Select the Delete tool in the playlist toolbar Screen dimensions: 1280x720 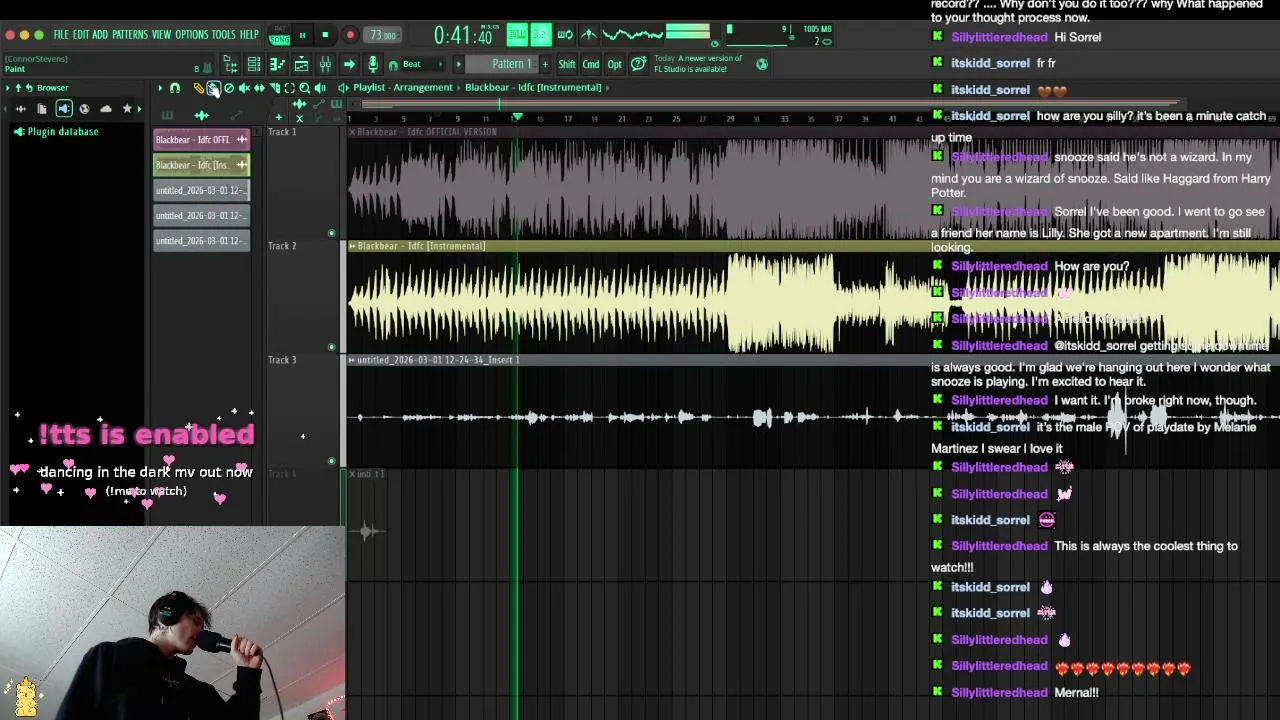(229, 88)
